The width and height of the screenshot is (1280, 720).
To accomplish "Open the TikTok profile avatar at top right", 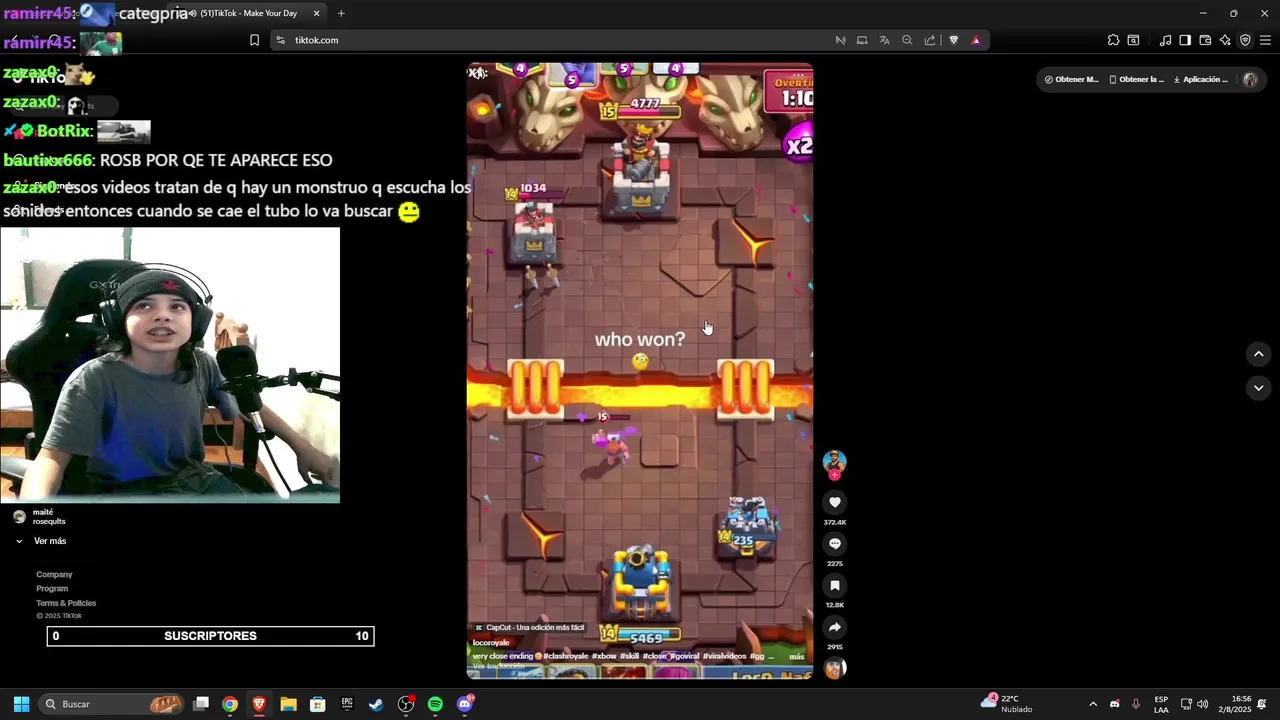I will click(x=1249, y=80).
